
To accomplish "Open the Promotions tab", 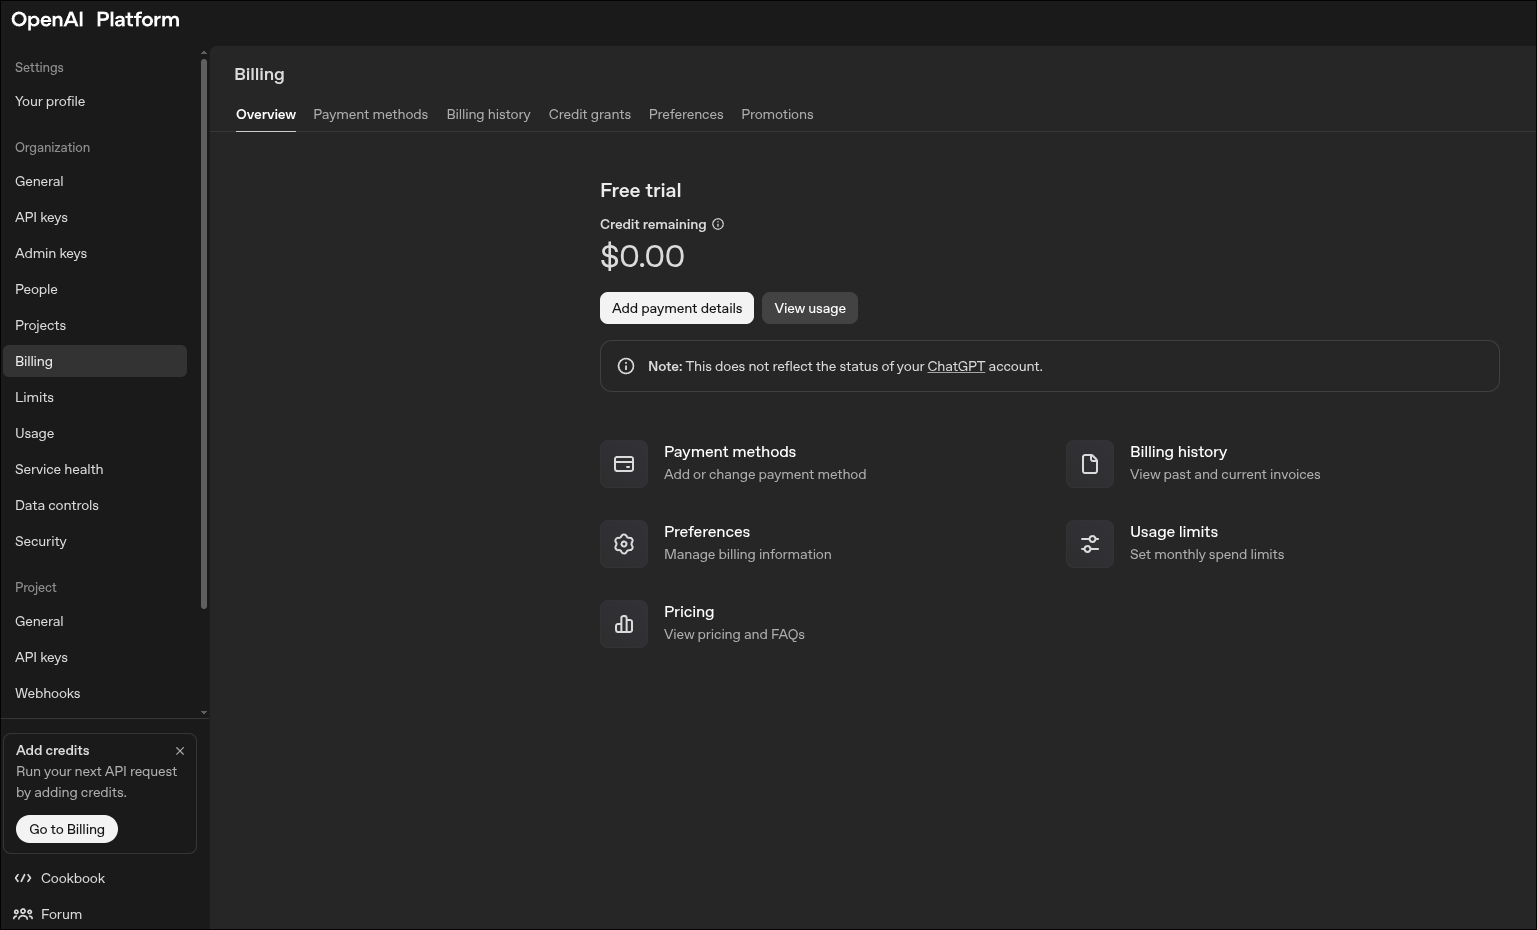I will pyautogui.click(x=777, y=114).
